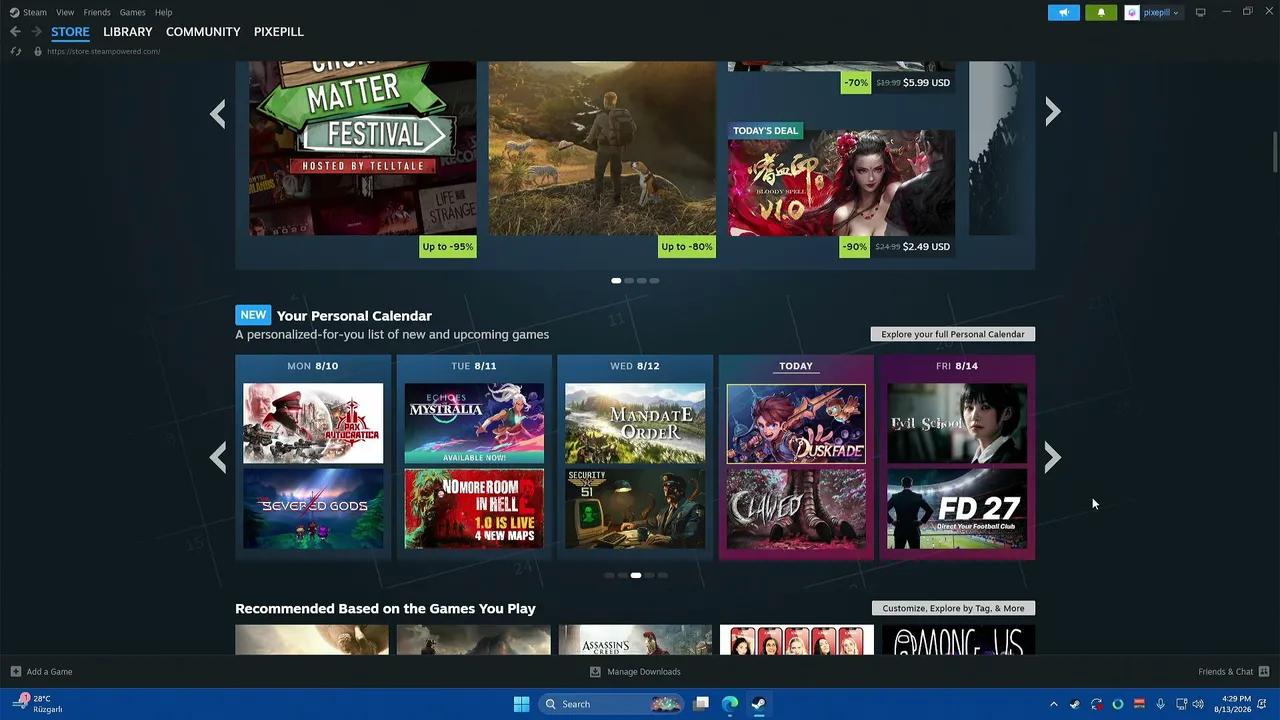Click the Add a Game plus icon
Viewport: 1280px width, 720px height.
tap(15, 672)
